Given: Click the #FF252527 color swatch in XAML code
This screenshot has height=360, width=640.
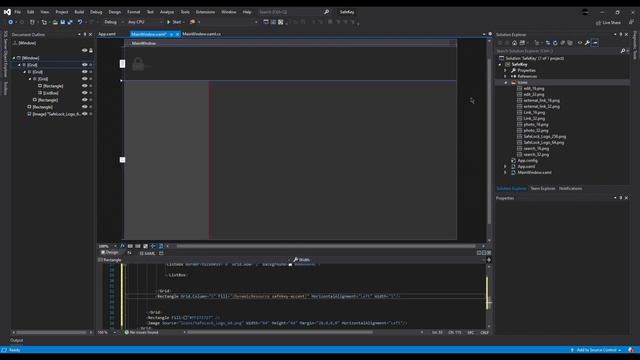Looking at the screenshot, I should [185, 318].
